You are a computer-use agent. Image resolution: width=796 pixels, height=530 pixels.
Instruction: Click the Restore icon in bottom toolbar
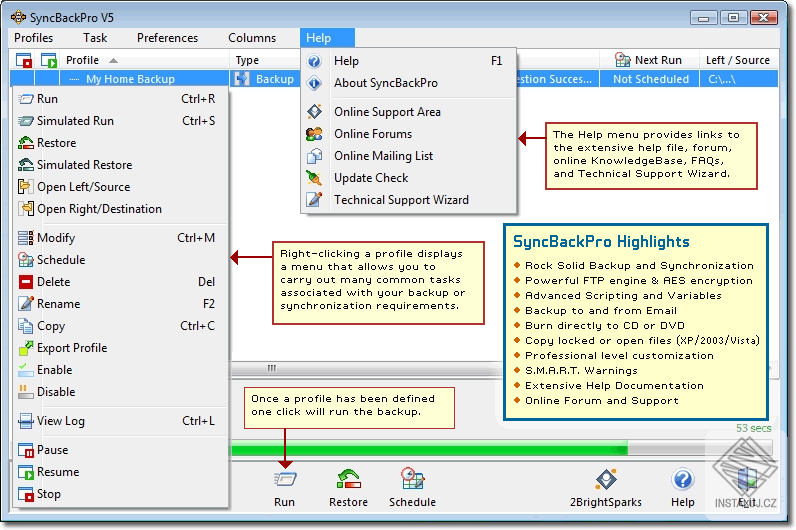pyautogui.click(x=349, y=479)
